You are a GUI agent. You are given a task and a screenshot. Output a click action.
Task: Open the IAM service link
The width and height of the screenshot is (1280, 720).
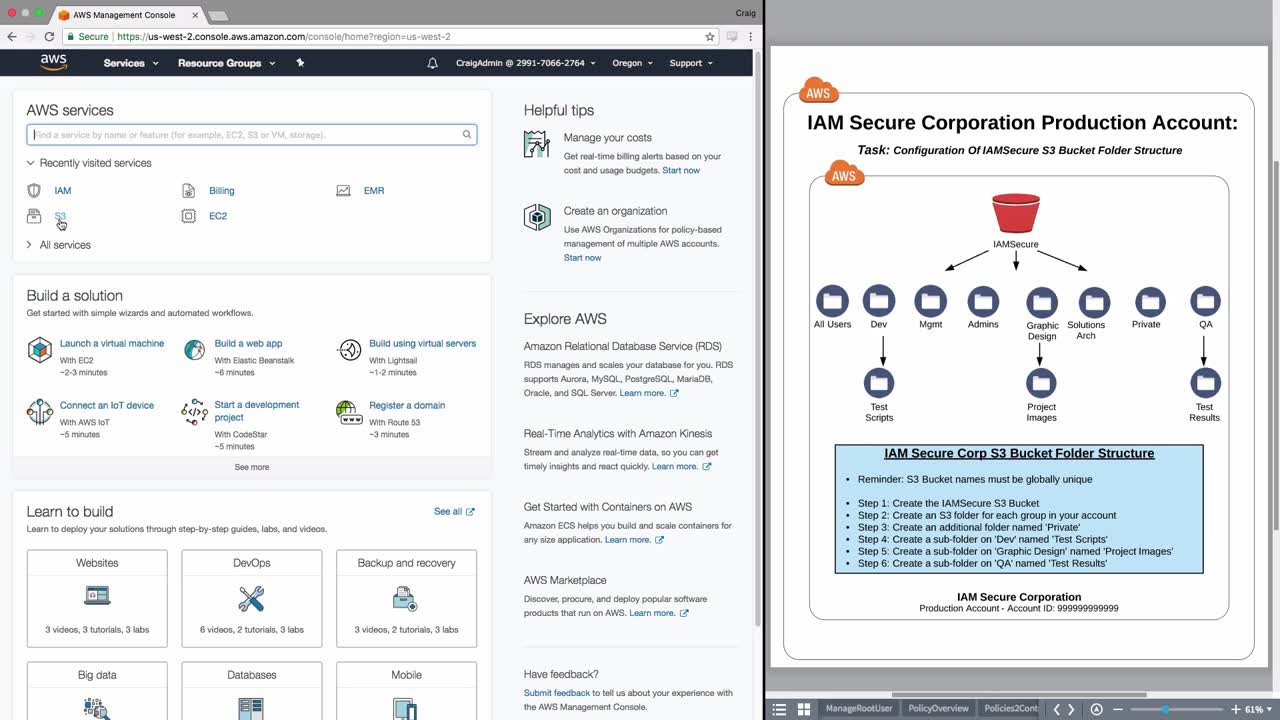coord(63,190)
